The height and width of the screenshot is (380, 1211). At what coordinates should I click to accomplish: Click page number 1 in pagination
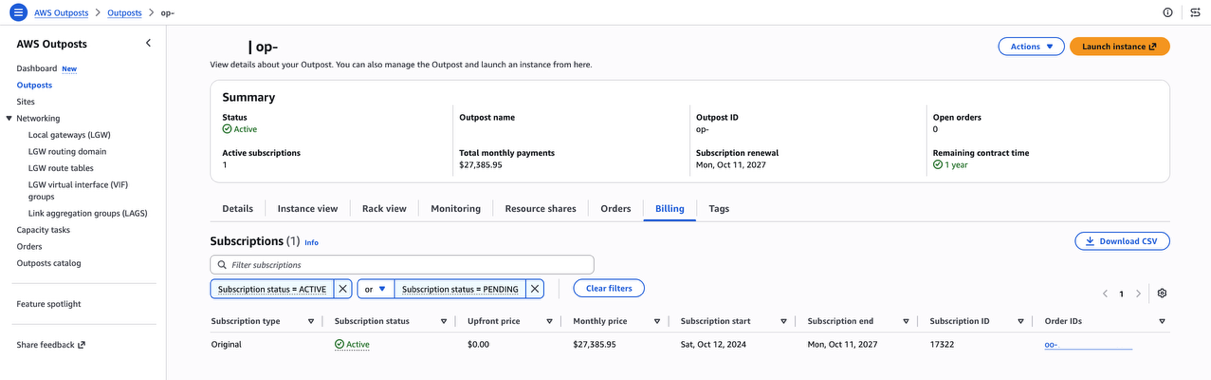(1121, 294)
